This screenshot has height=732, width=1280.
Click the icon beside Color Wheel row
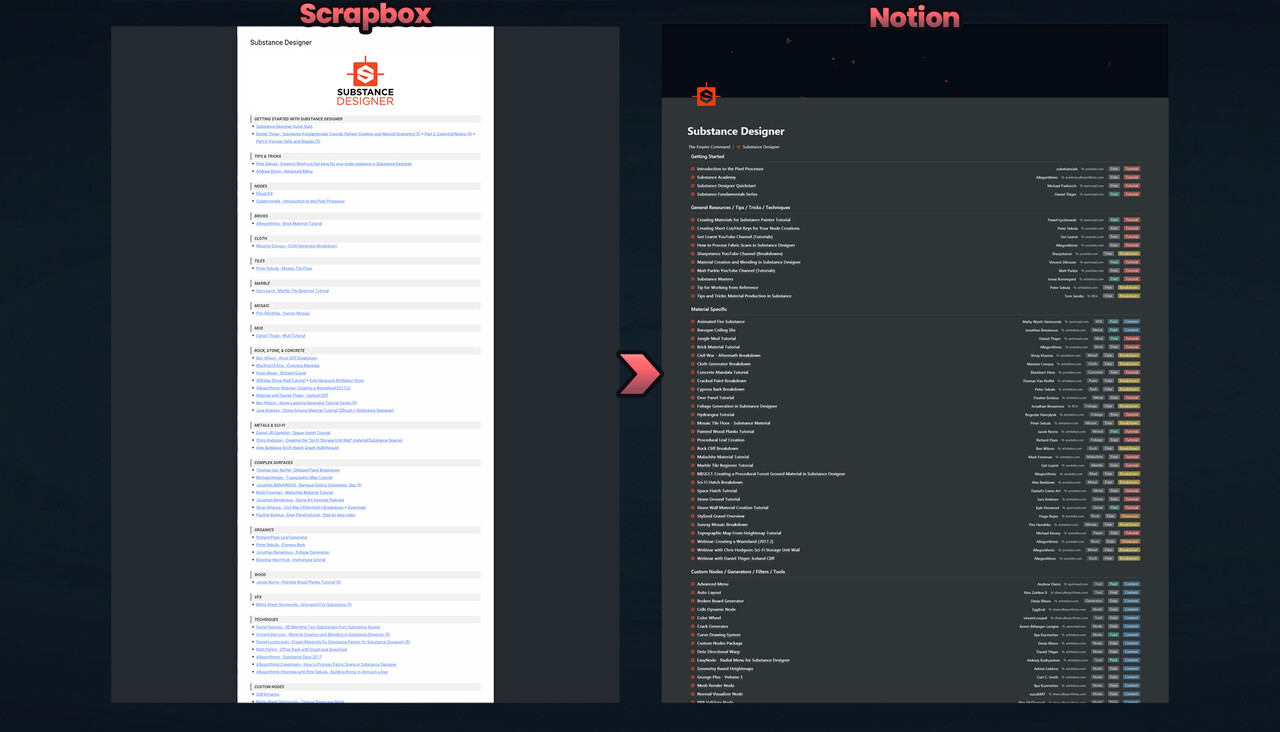pos(692,618)
